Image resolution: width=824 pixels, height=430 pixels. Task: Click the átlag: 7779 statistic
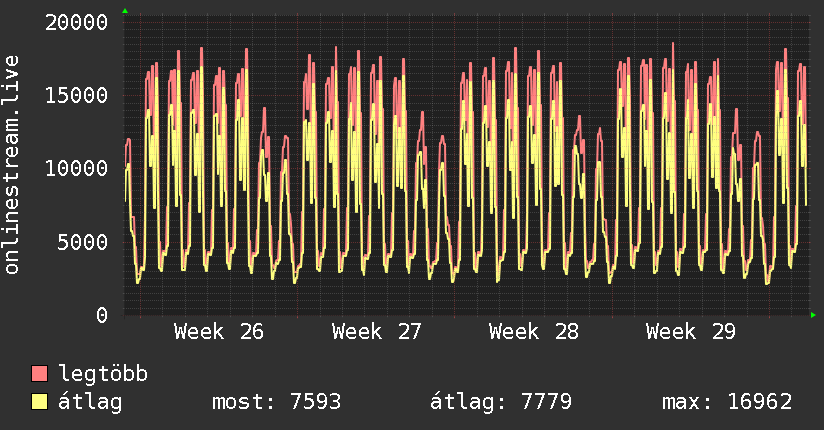point(501,402)
